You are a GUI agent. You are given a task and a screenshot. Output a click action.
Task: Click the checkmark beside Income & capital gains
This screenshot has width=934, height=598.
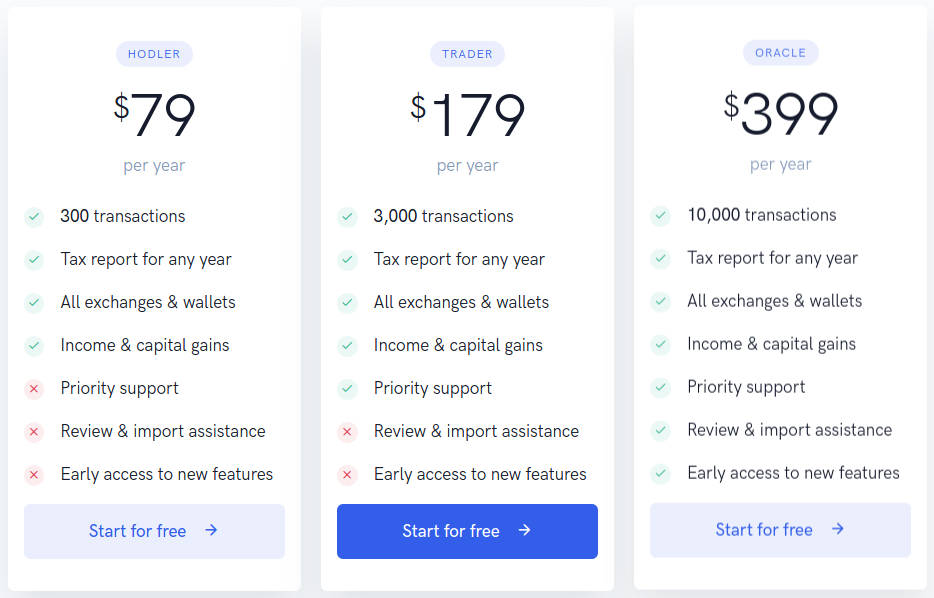33,345
